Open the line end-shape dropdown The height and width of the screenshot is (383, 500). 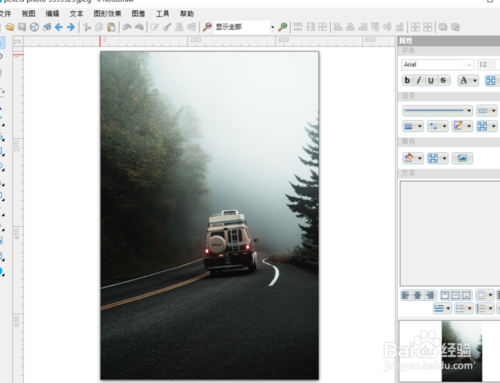tap(486, 111)
